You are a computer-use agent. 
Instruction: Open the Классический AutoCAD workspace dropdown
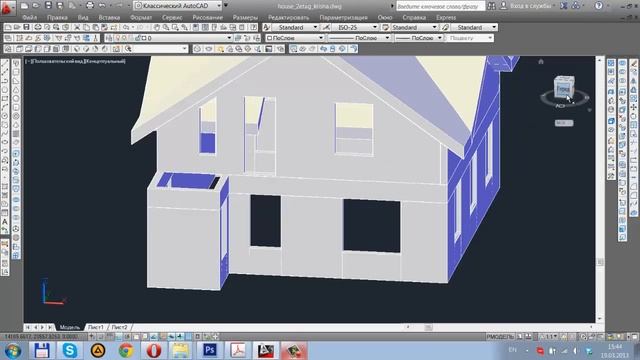(x=178, y=6)
